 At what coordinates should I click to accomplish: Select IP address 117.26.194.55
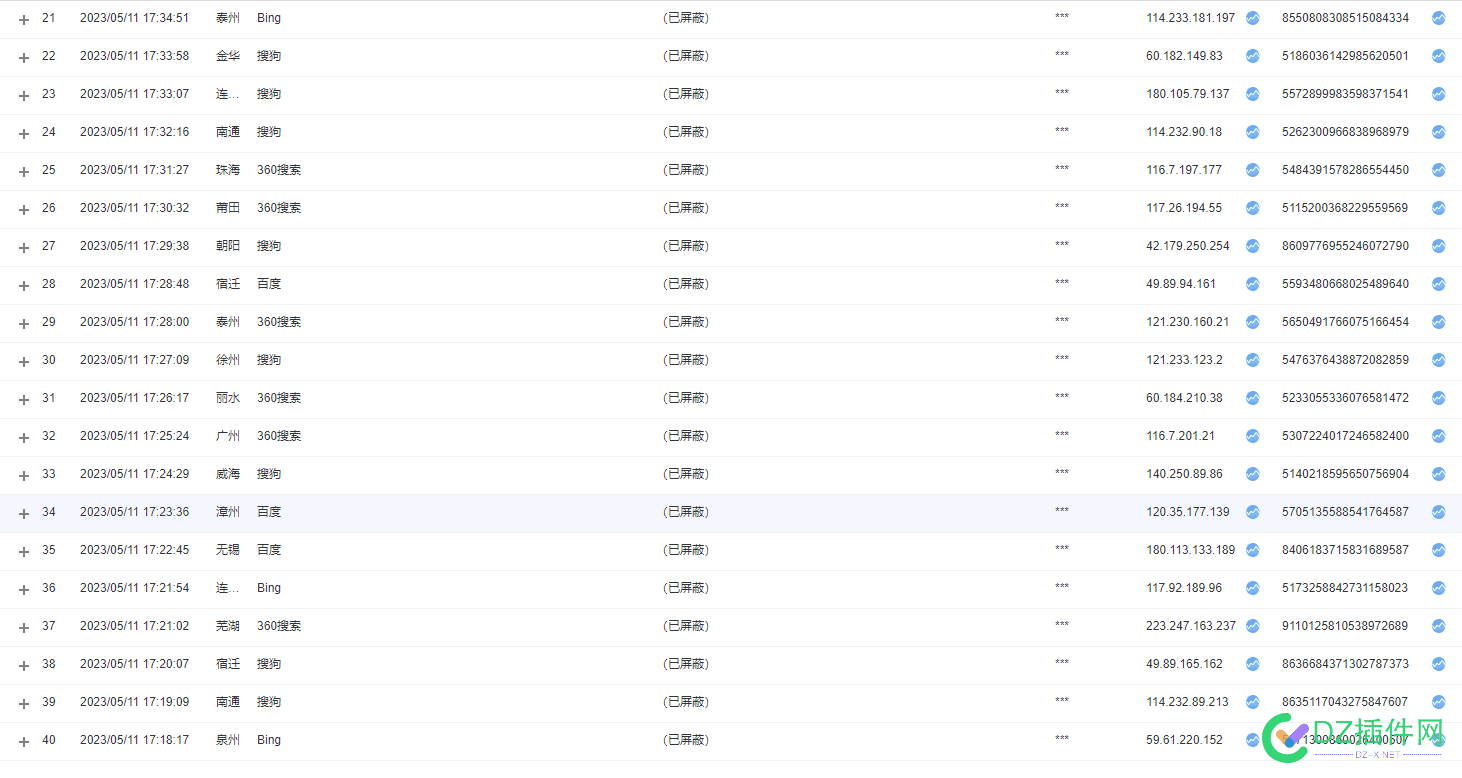[1184, 208]
